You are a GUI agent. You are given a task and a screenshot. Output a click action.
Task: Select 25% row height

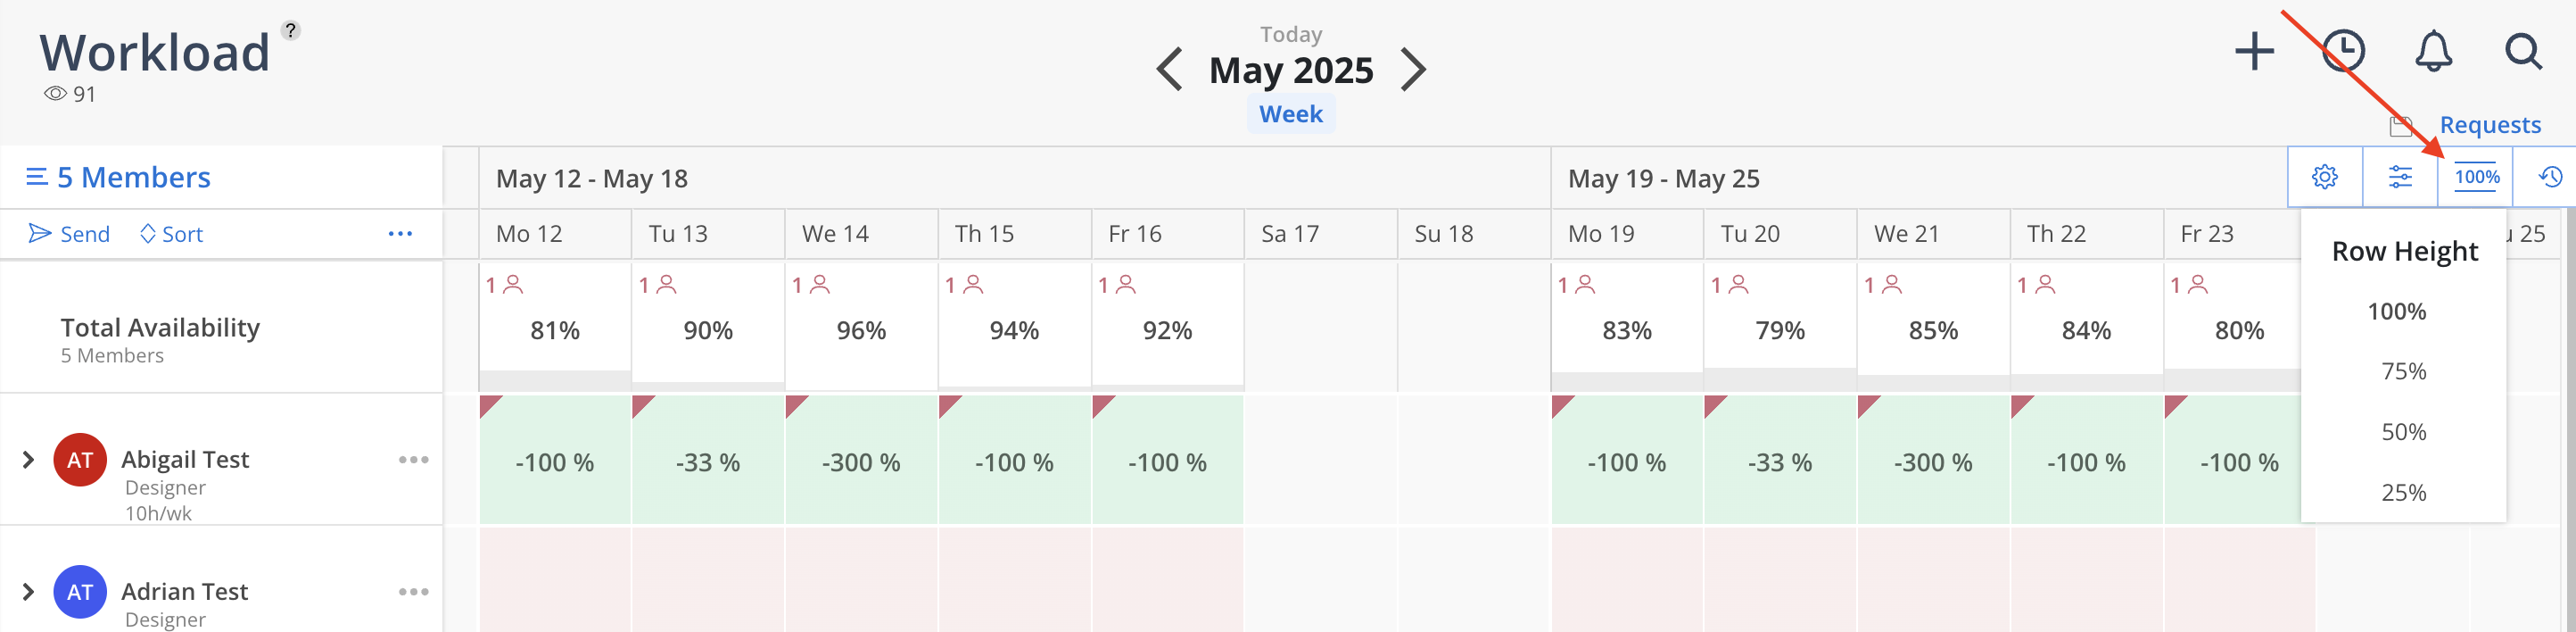click(2403, 492)
